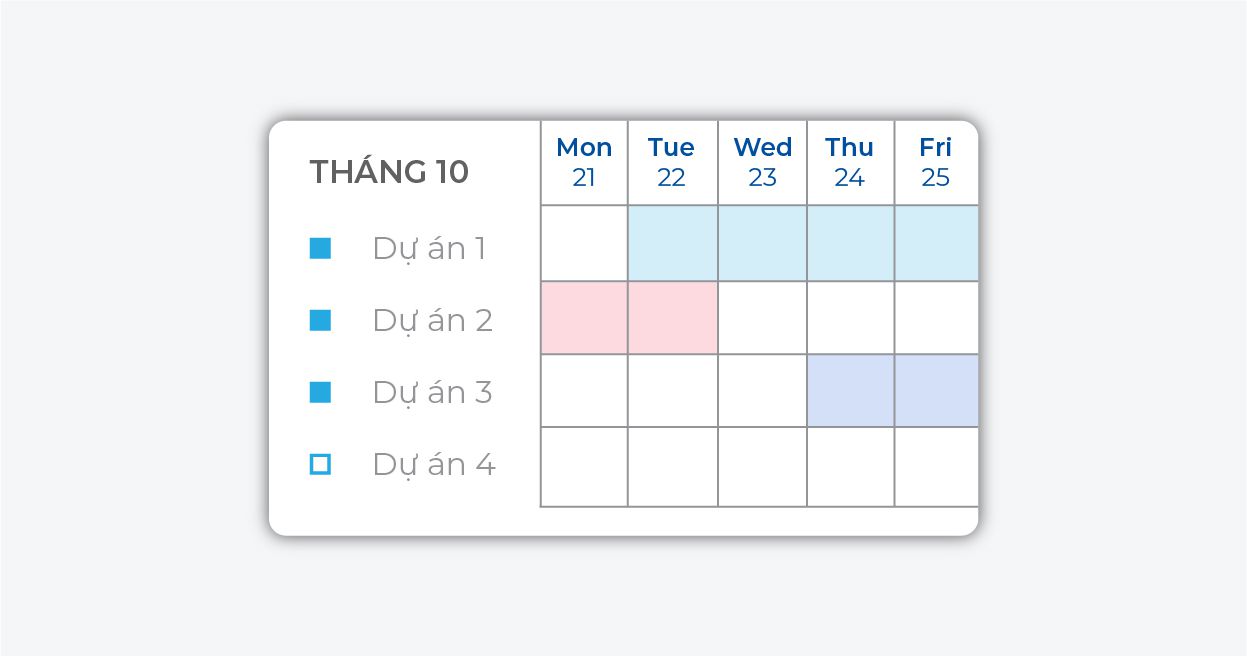Select the lavender Dự án 3 Thursday cell
The width and height of the screenshot is (1247, 656).
pyautogui.click(x=850, y=390)
